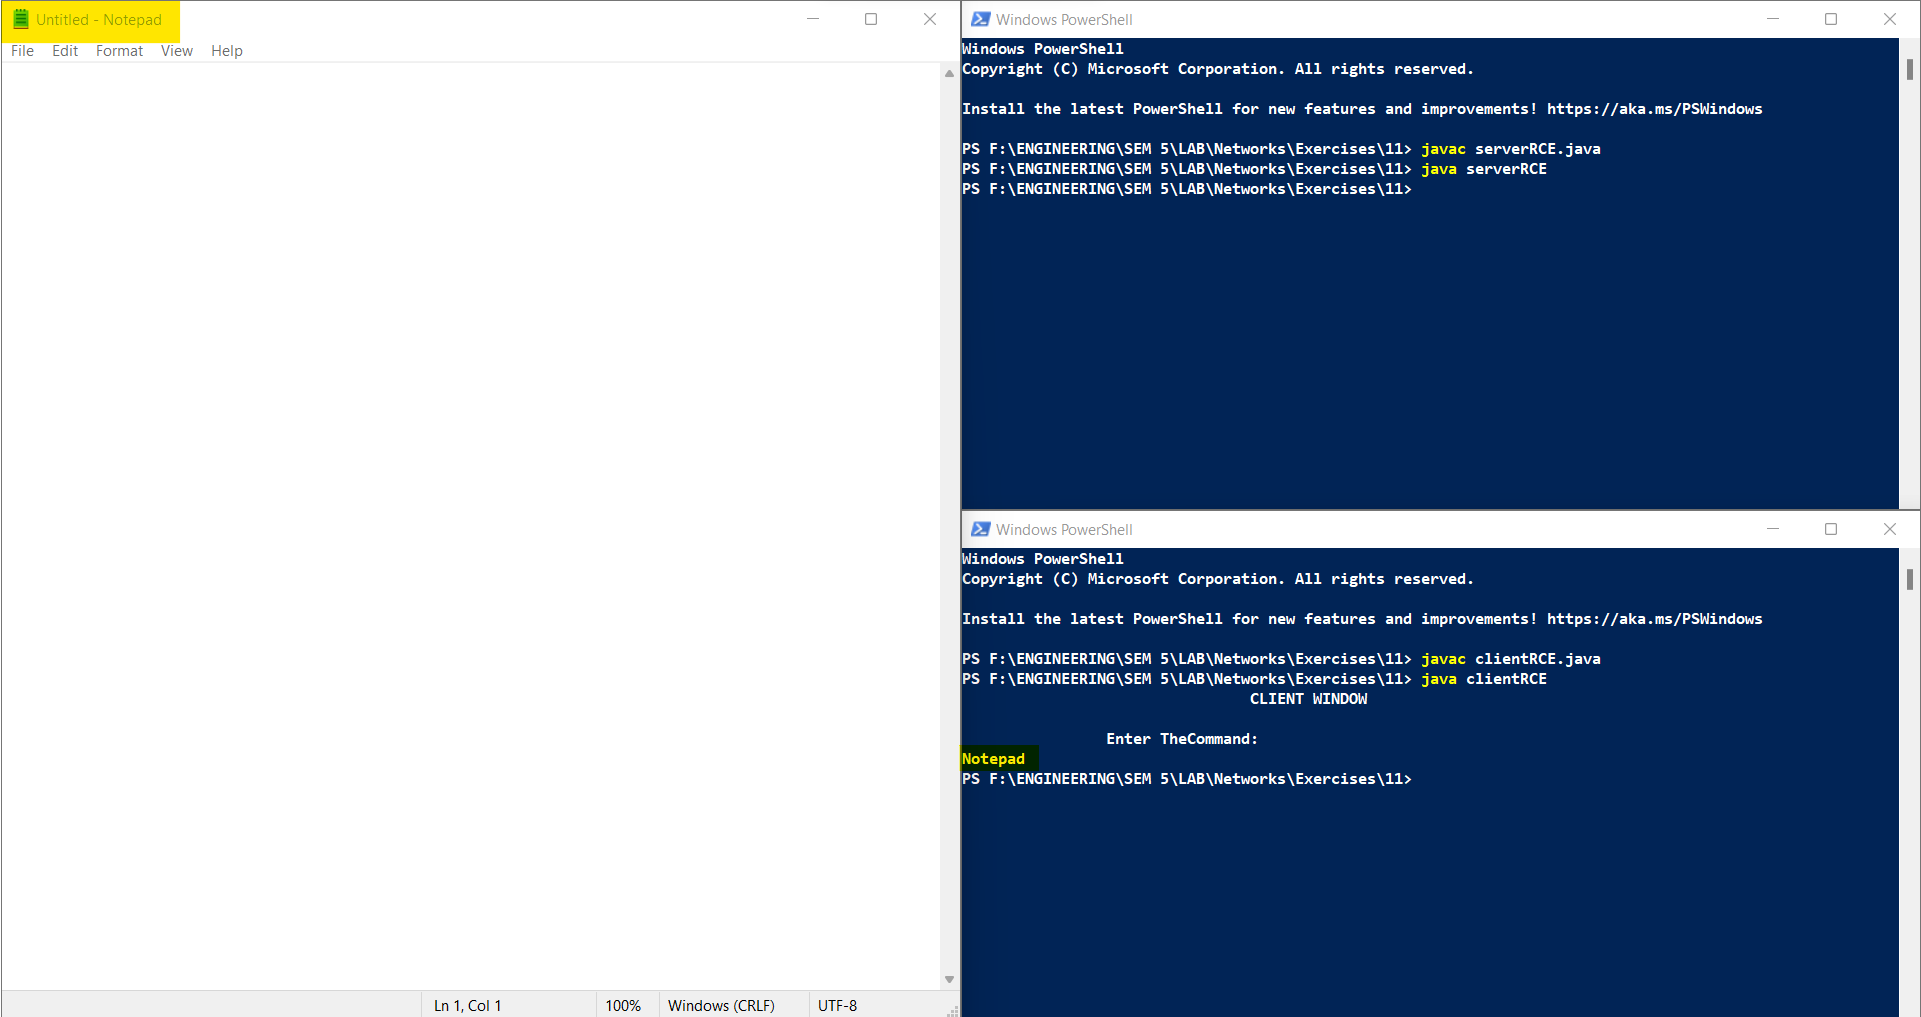
Task: Click the UTF-8 encoding status entry
Action: coord(838,1005)
